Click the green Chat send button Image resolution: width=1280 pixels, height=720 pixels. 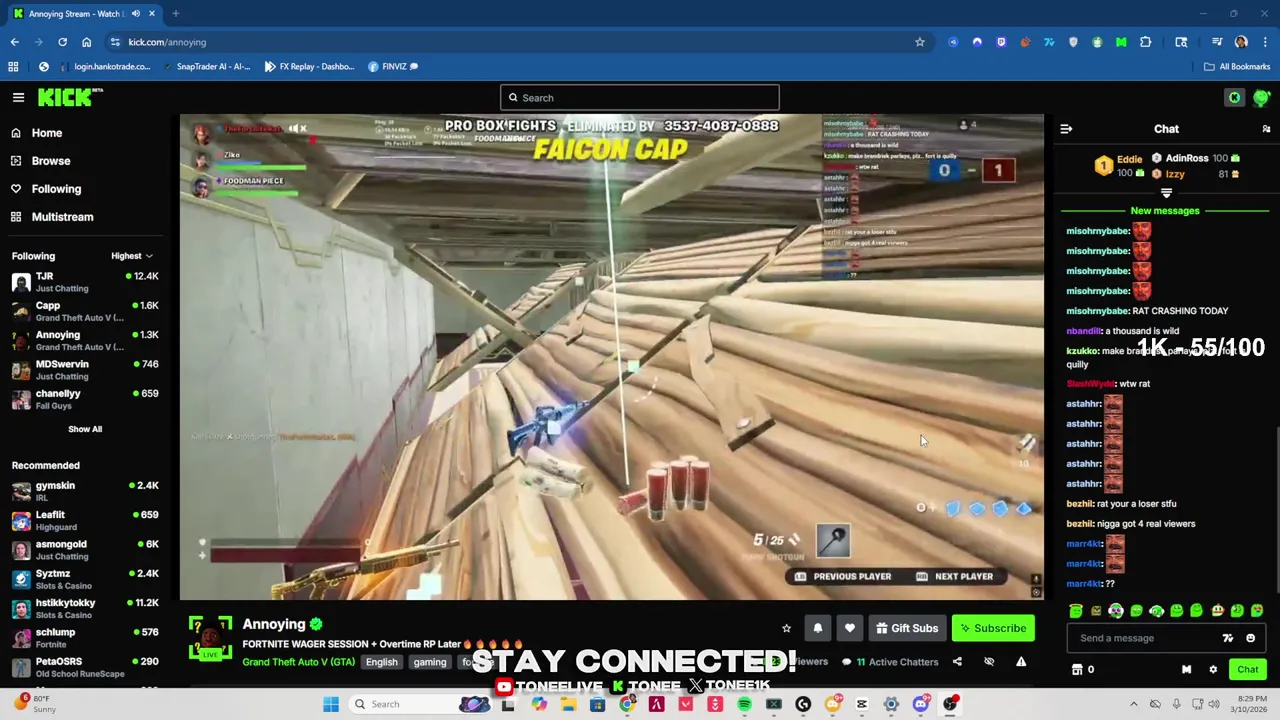[x=1247, y=670]
